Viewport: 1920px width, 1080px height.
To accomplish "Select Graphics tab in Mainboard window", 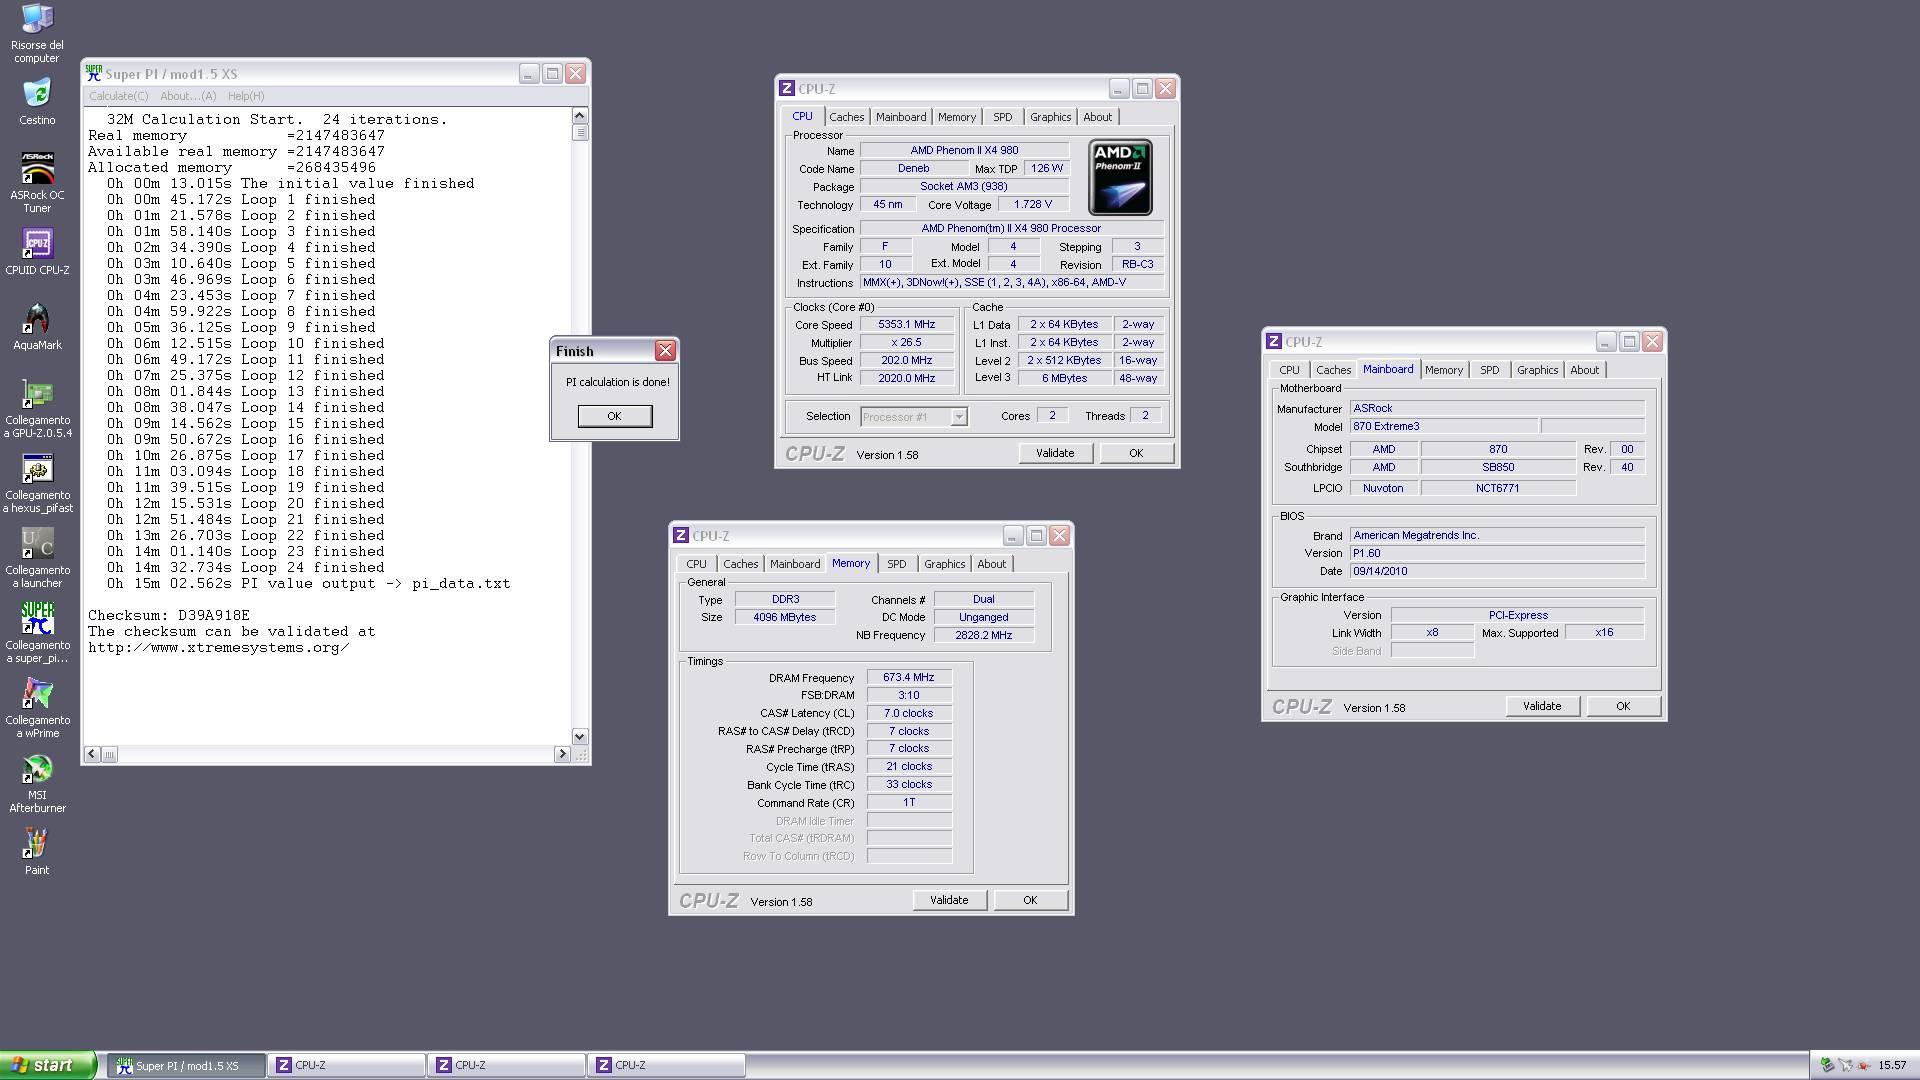I will [1538, 370].
